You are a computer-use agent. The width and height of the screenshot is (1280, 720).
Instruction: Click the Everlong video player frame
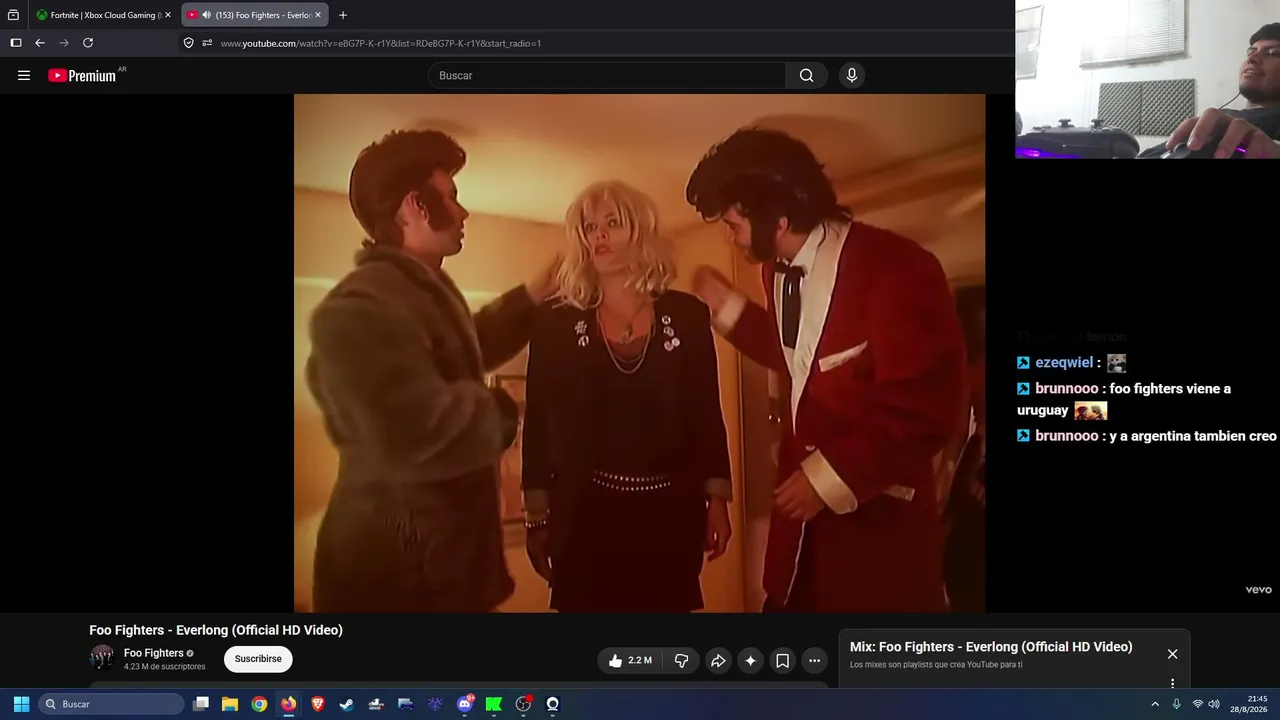click(x=639, y=353)
